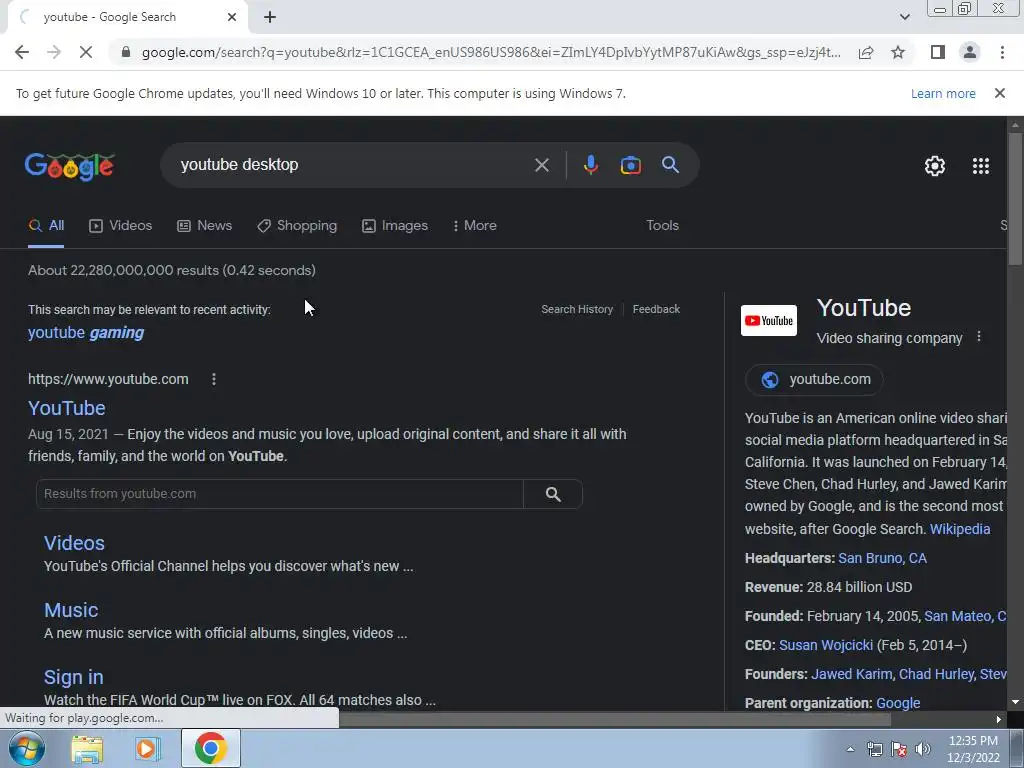Open the Sign in sitelink
Screen dimensions: 1024x768
[x=73, y=677]
